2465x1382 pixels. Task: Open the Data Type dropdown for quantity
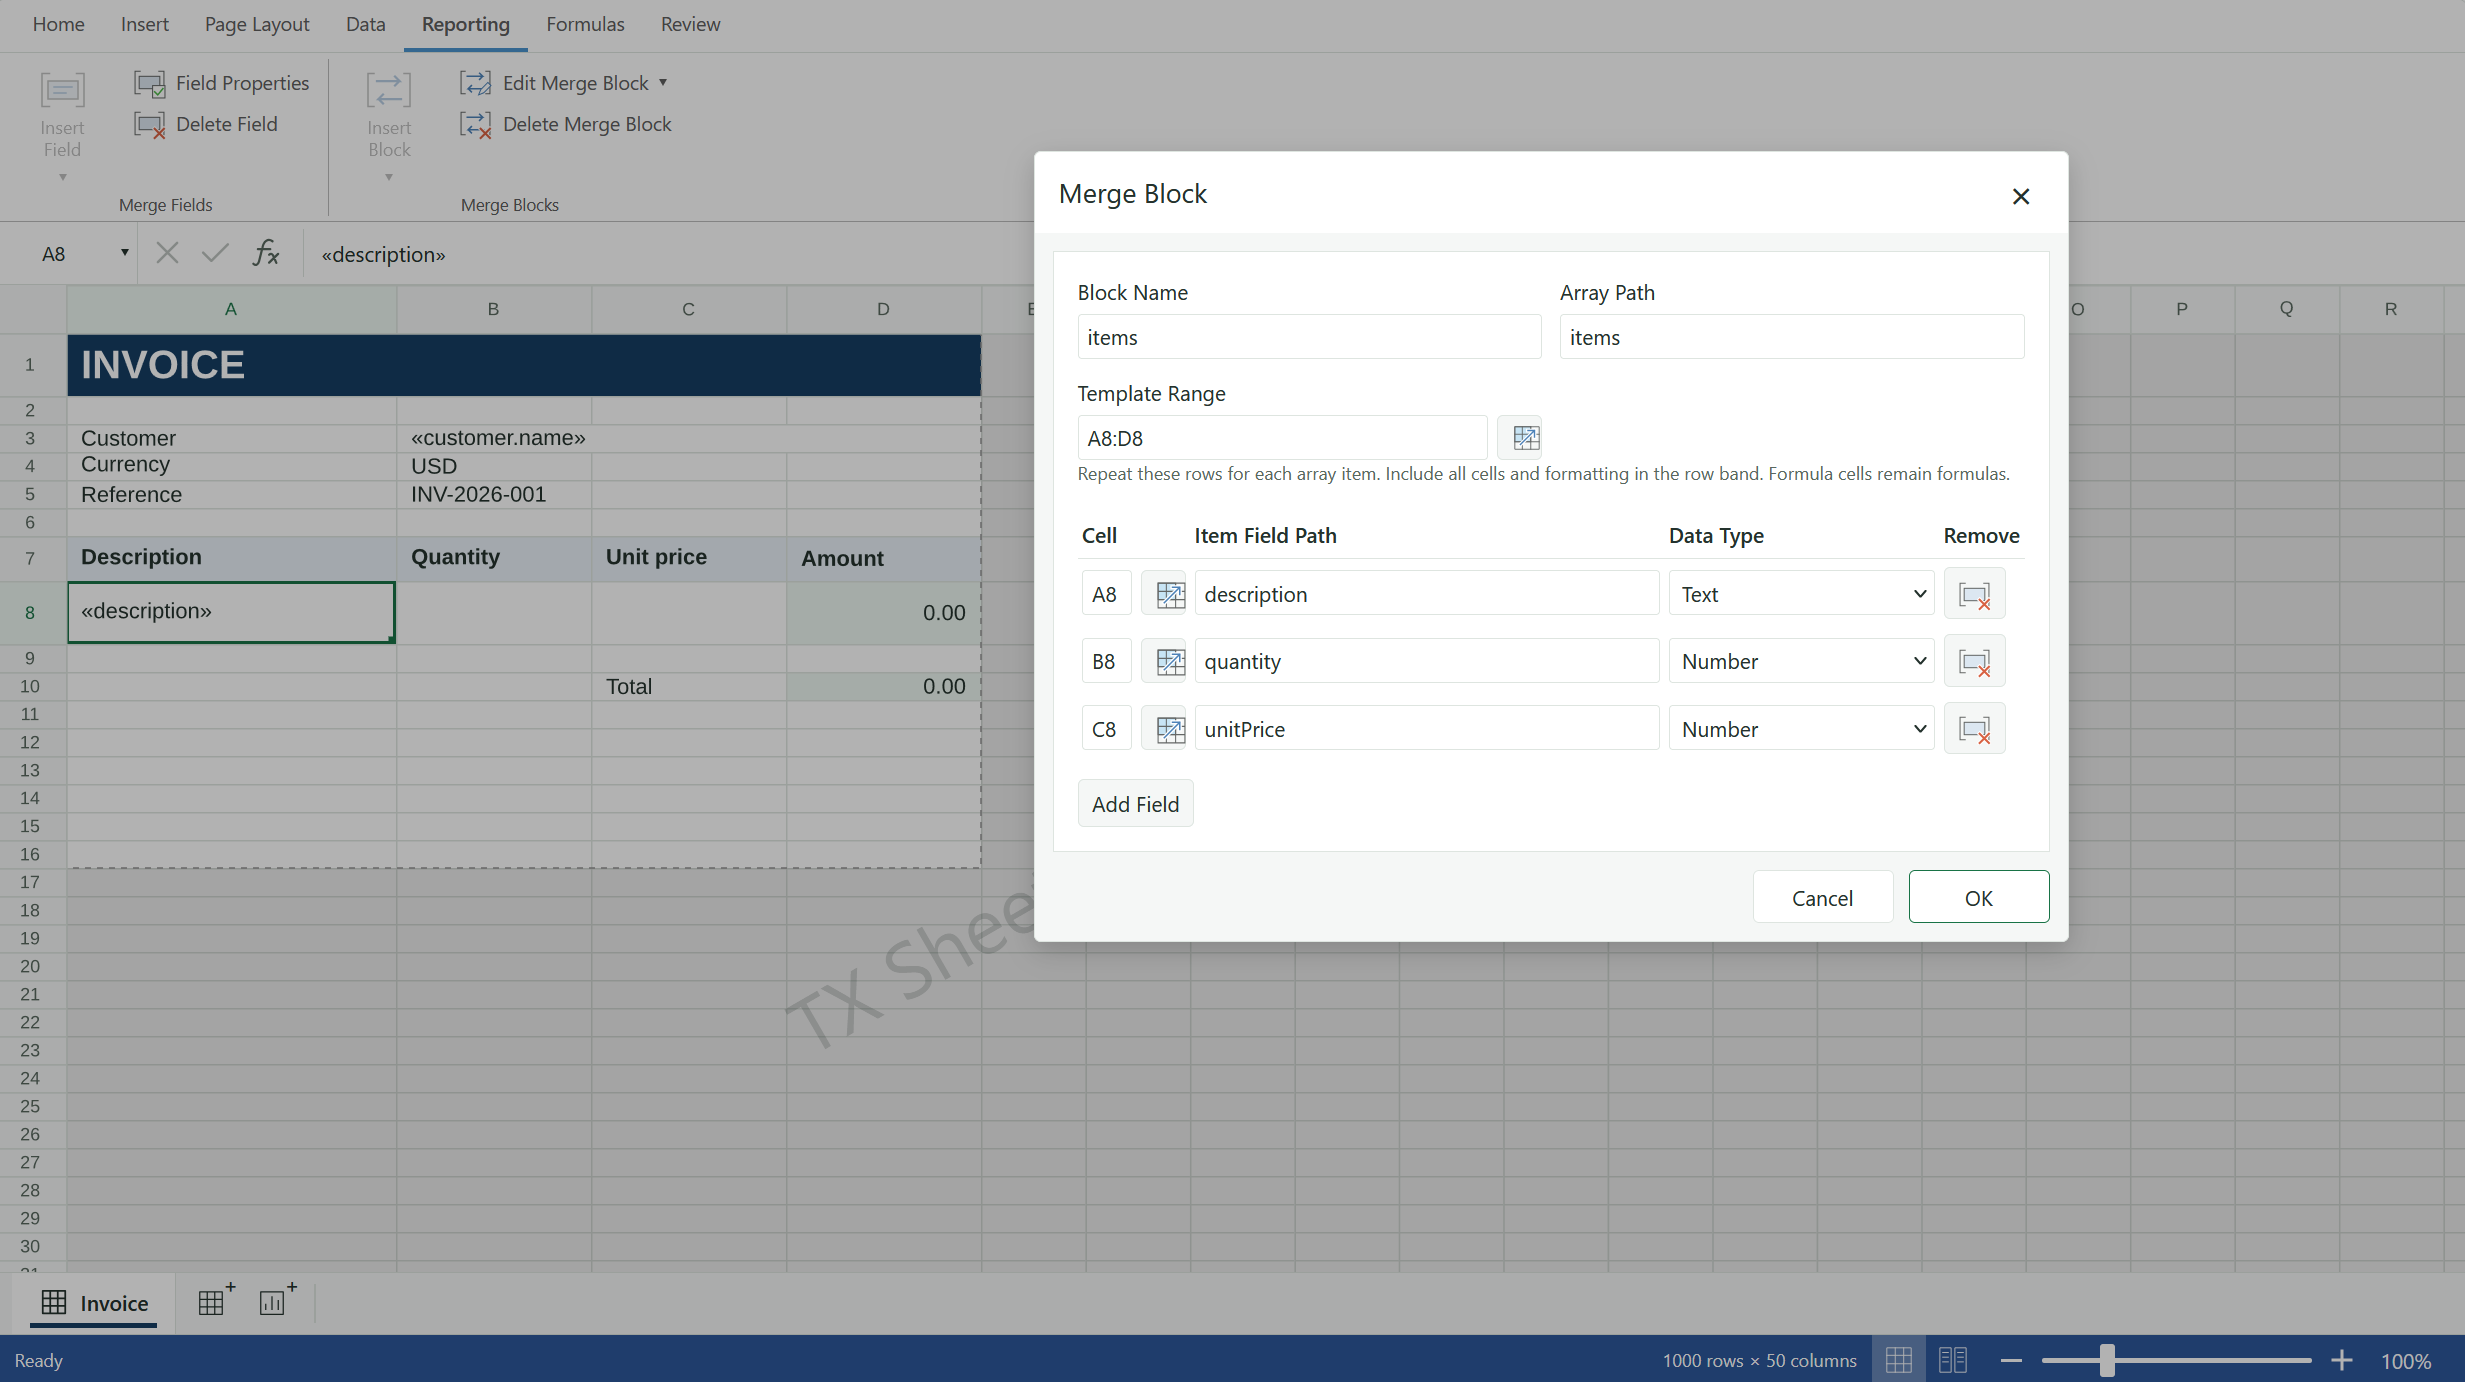(x=1801, y=661)
